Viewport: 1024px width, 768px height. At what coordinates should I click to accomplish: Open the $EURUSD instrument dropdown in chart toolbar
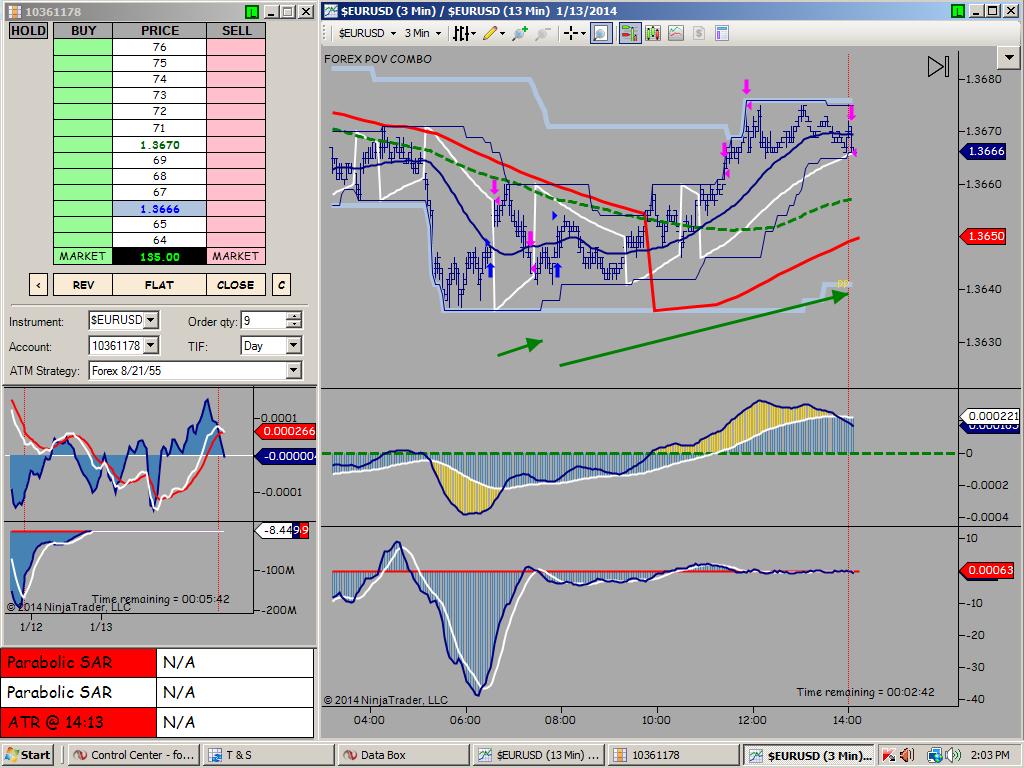(x=367, y=33)
